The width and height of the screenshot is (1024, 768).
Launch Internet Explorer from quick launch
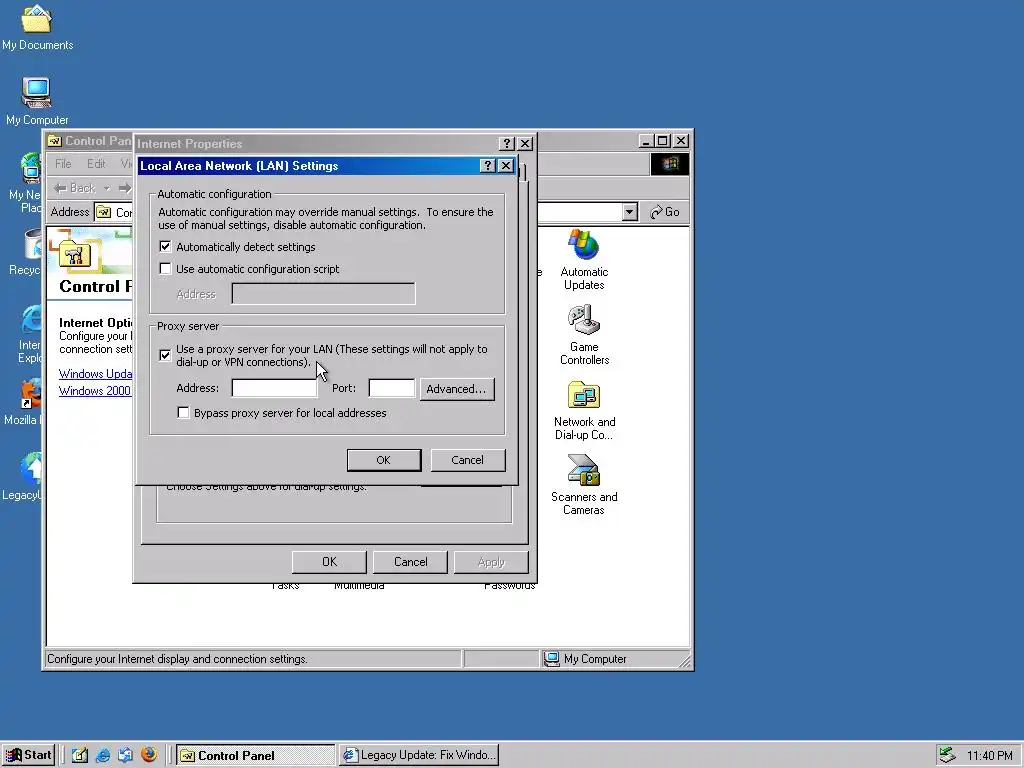[103, 755]
